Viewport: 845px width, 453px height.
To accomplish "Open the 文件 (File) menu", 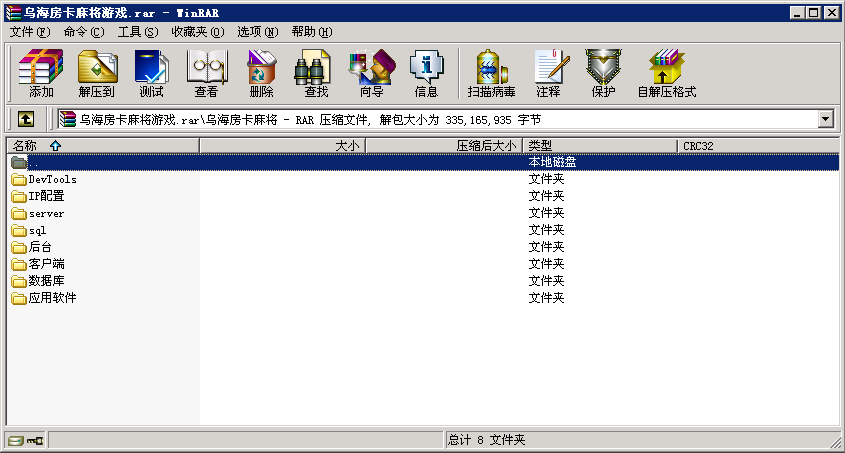I will [x=29, y=32].
